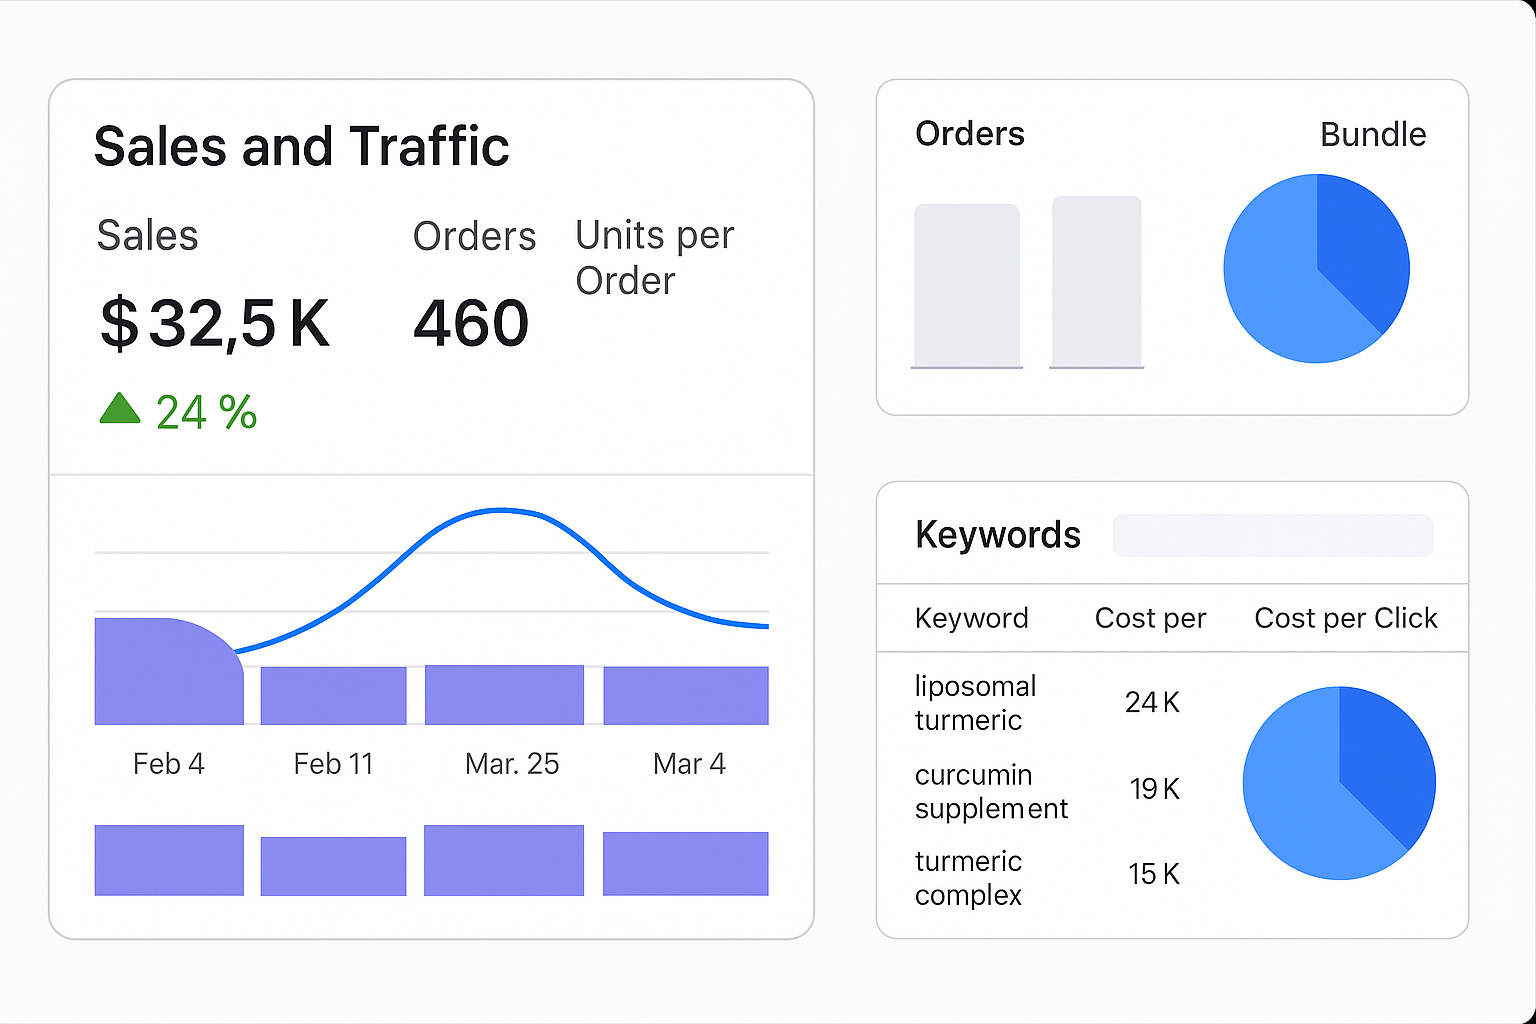Click the Bundle pie chart in Orders card
The image size is (1536, 1024).
[x=1316, y=269]
